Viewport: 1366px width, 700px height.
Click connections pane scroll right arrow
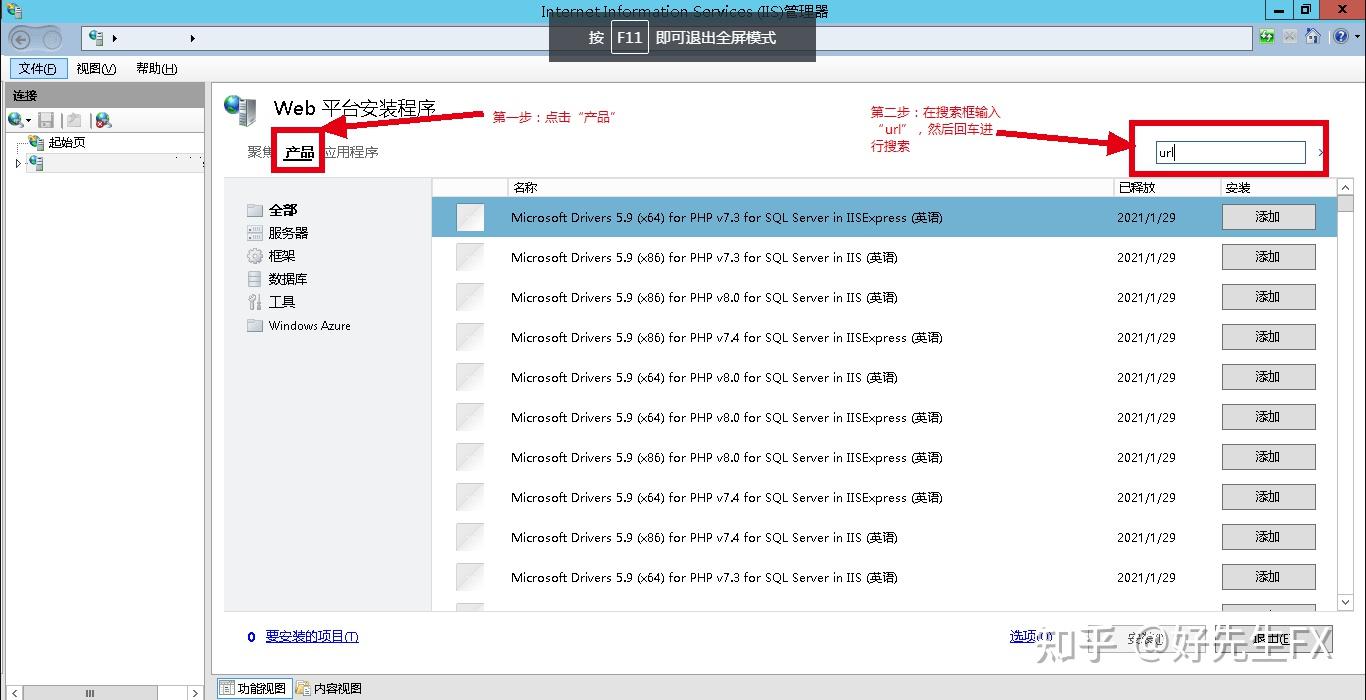click(196, 692)
